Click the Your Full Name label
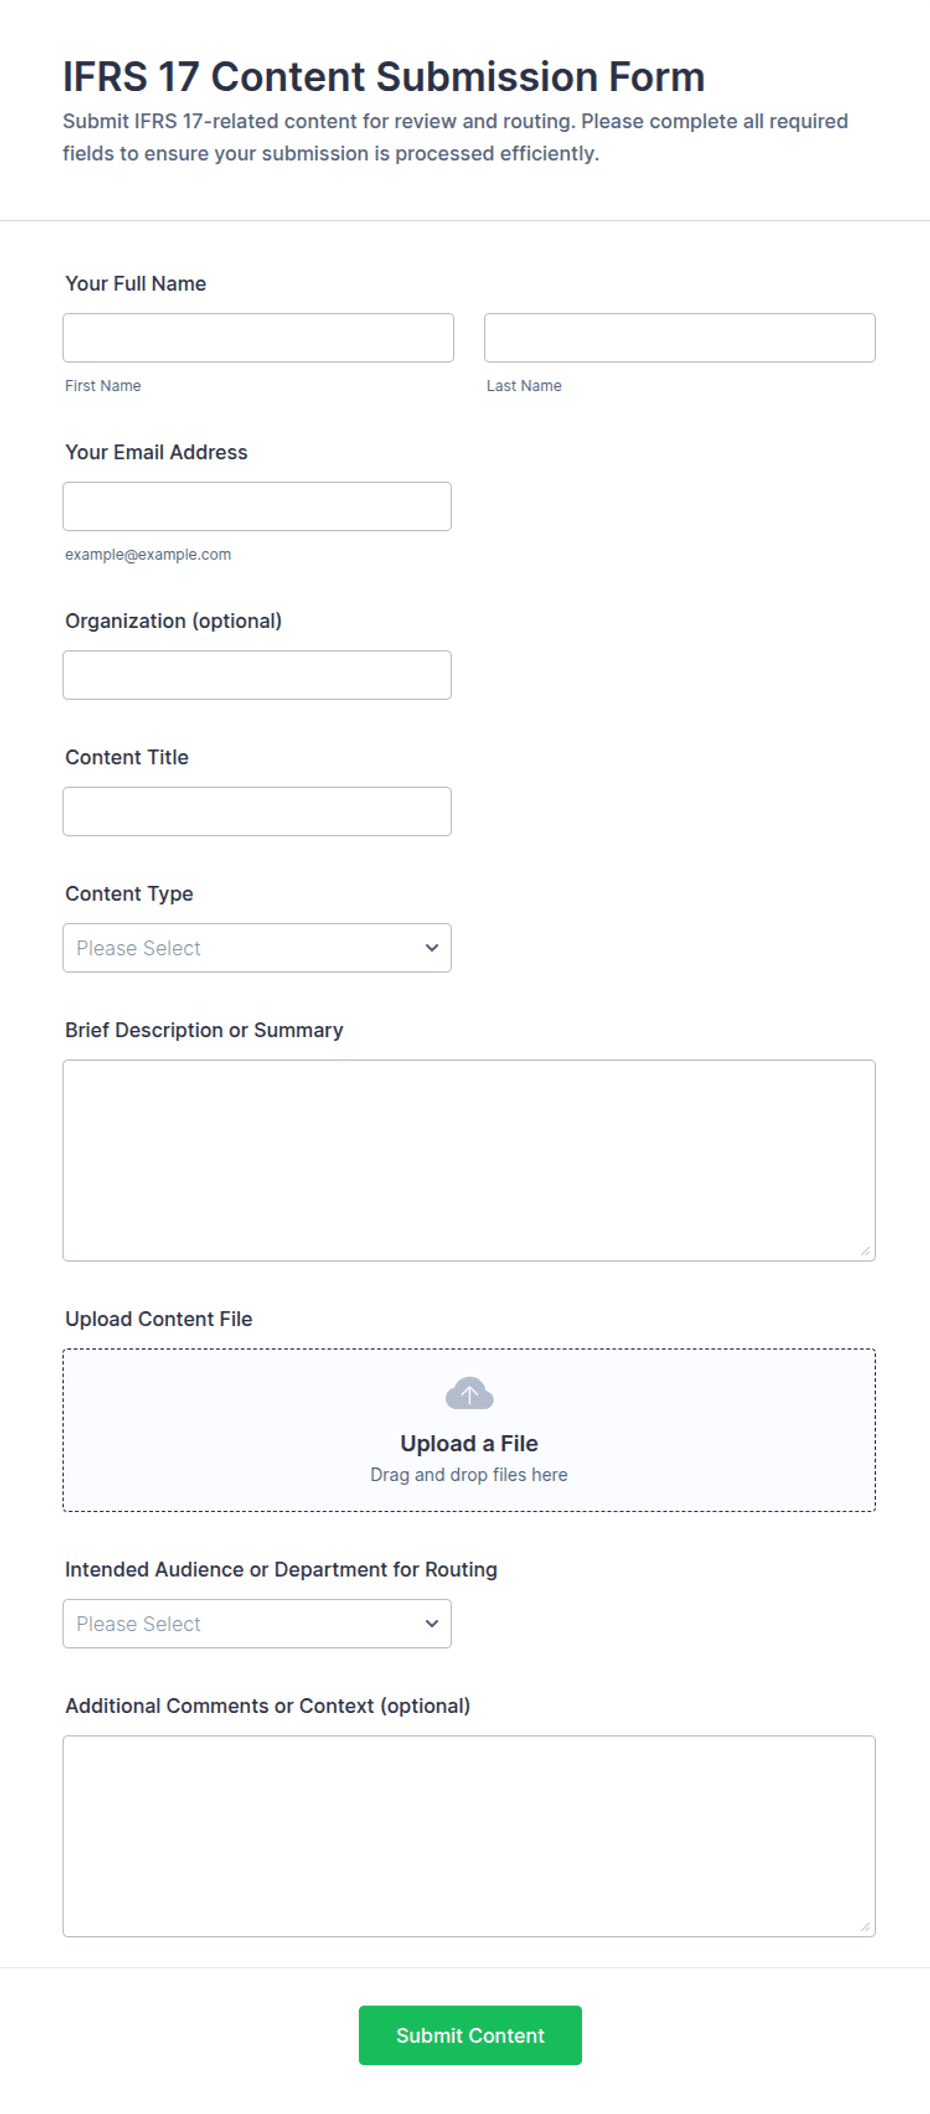Screen dimensions: 930x2114 tap(136, 284)
